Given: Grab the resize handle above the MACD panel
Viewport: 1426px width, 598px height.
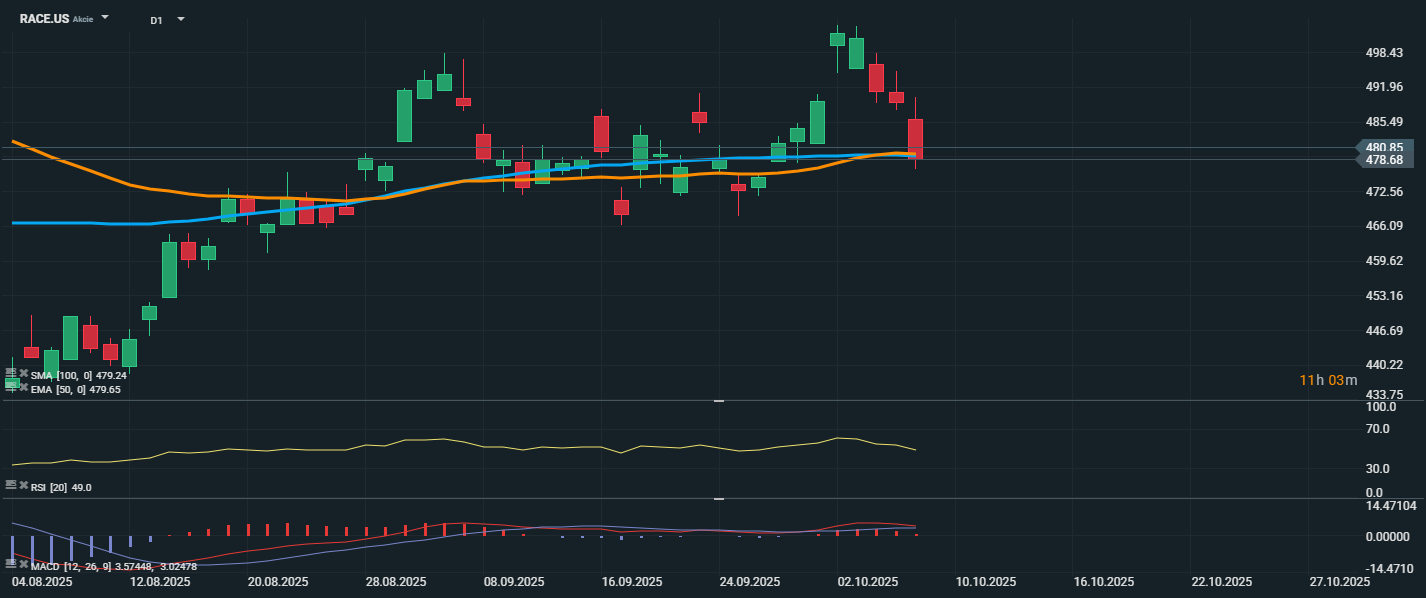Looking at the screenshot, I should tap(717, 498).
